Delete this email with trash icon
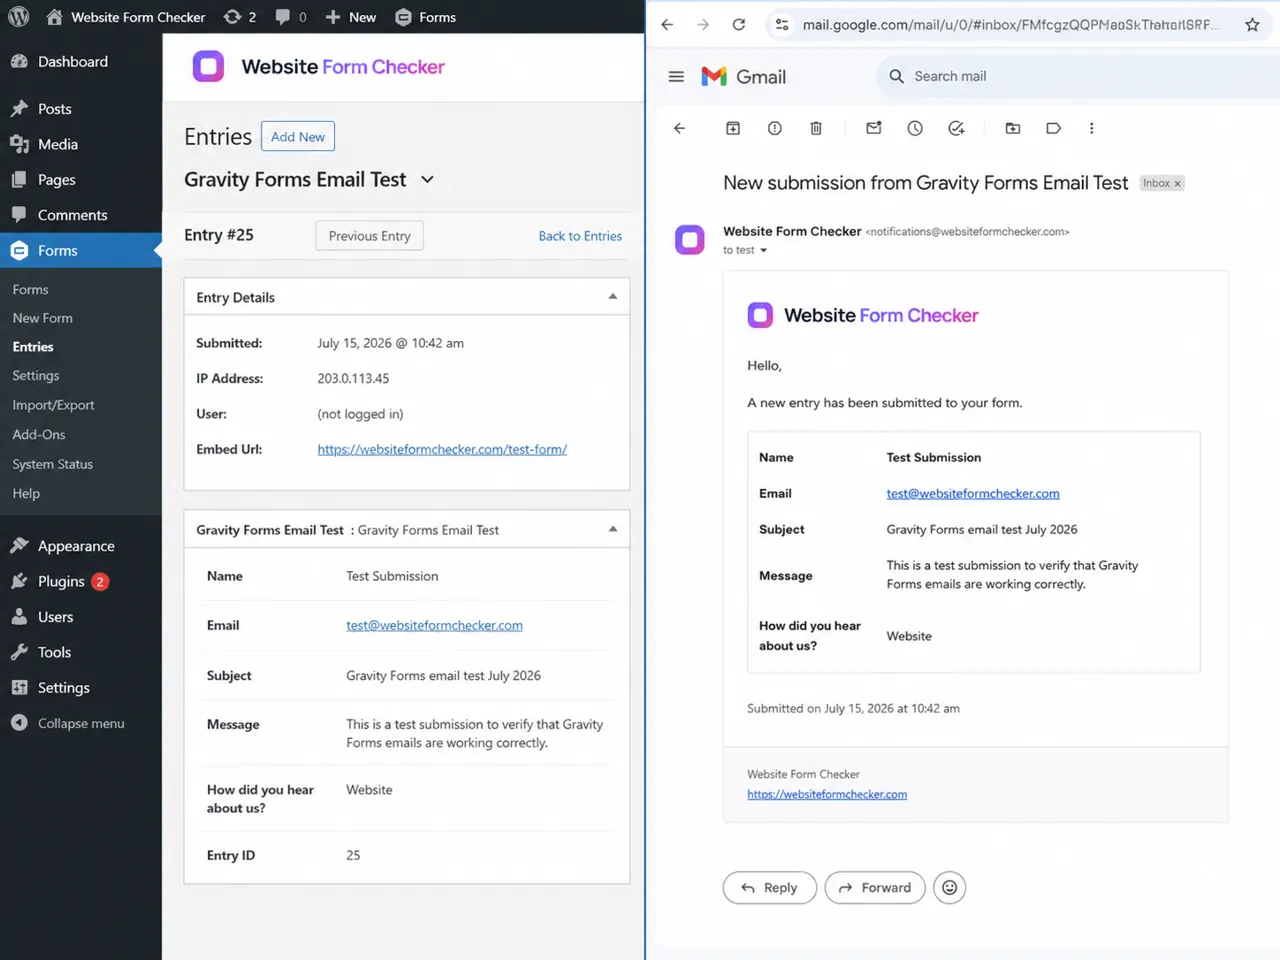The image size is (1280, 960). click(816, 128)
